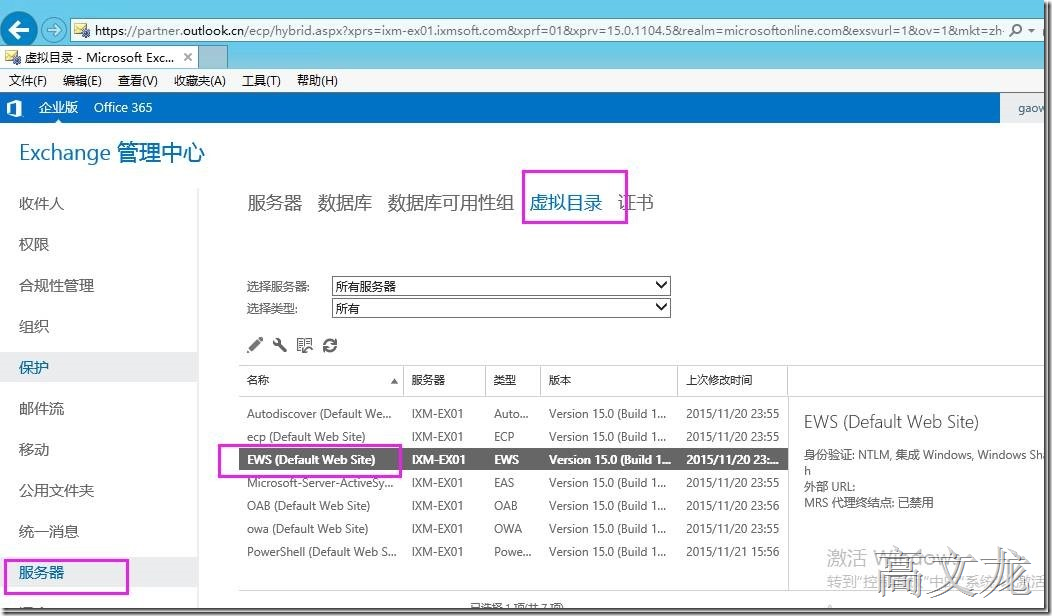Go to 邮件流 in left navigation
The image size is (1052, 616).
42,408
